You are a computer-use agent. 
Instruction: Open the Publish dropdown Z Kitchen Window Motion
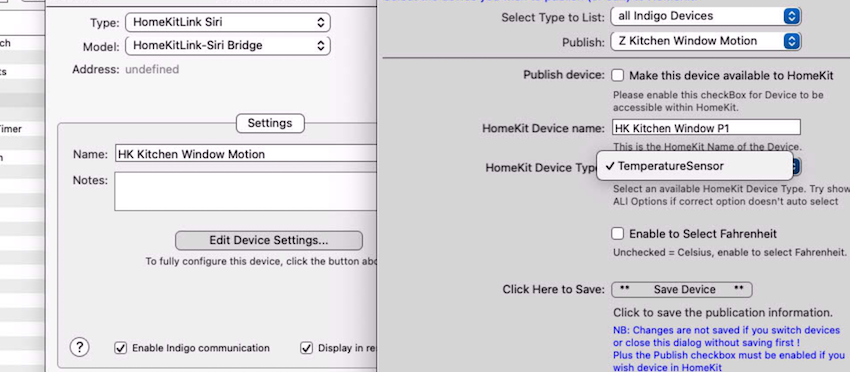tap(706, 41)
